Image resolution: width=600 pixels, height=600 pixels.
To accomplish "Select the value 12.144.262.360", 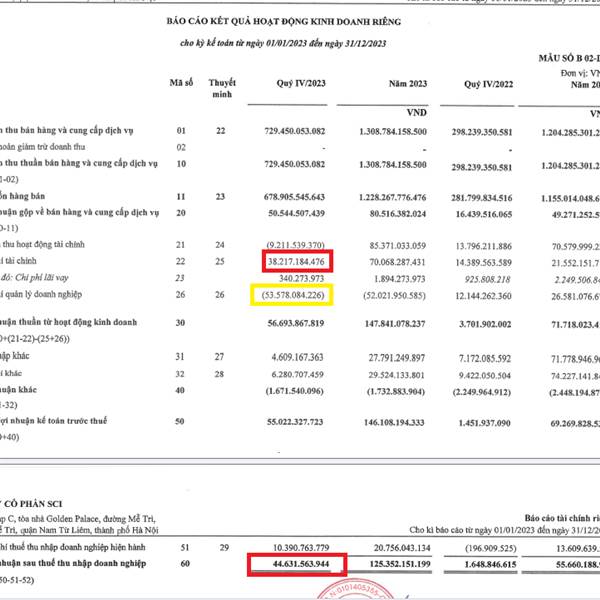I will click(484, 296).
